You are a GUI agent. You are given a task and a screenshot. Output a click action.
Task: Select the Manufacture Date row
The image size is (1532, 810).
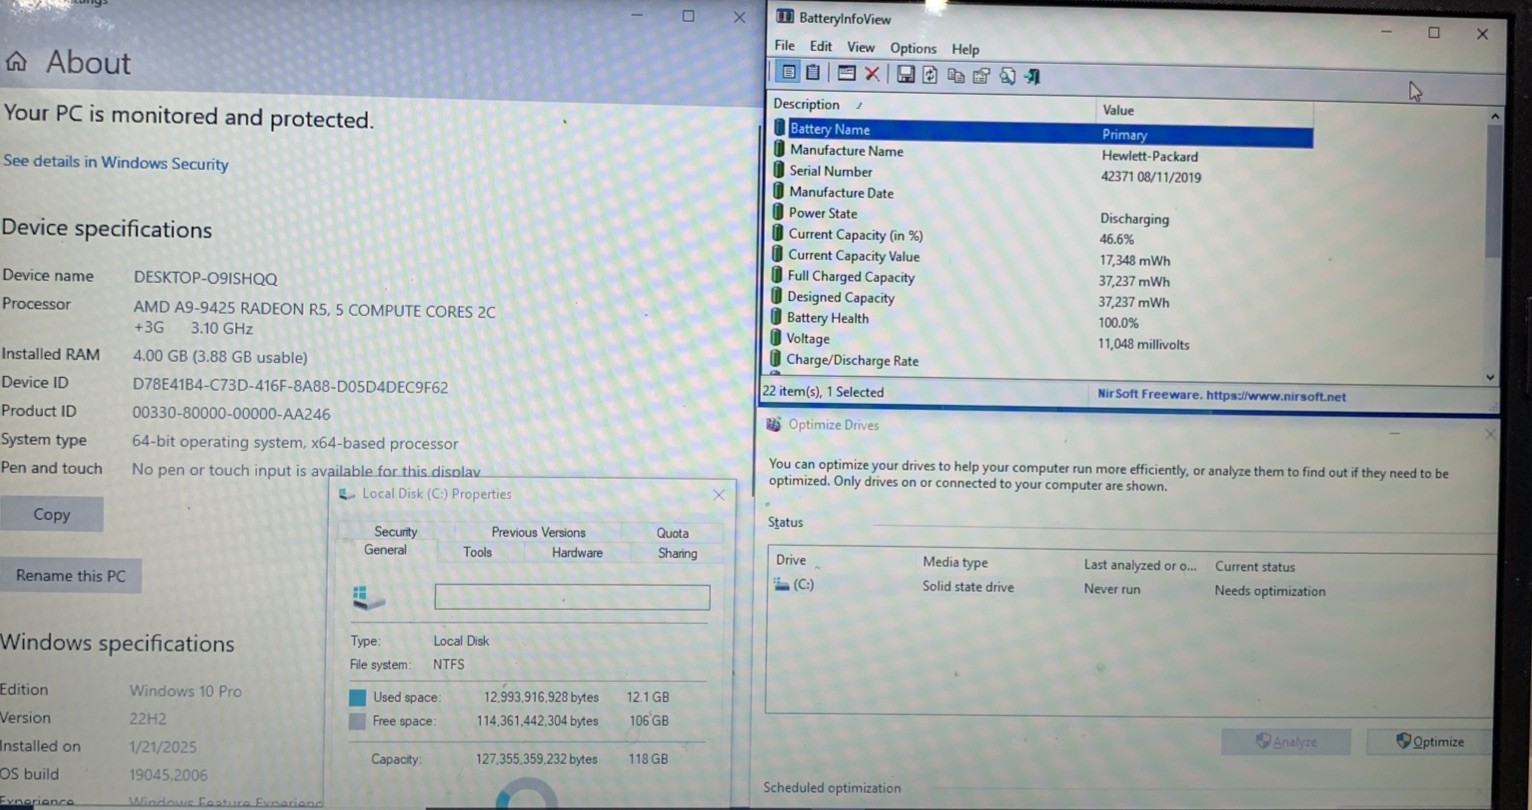(1041, 194)
